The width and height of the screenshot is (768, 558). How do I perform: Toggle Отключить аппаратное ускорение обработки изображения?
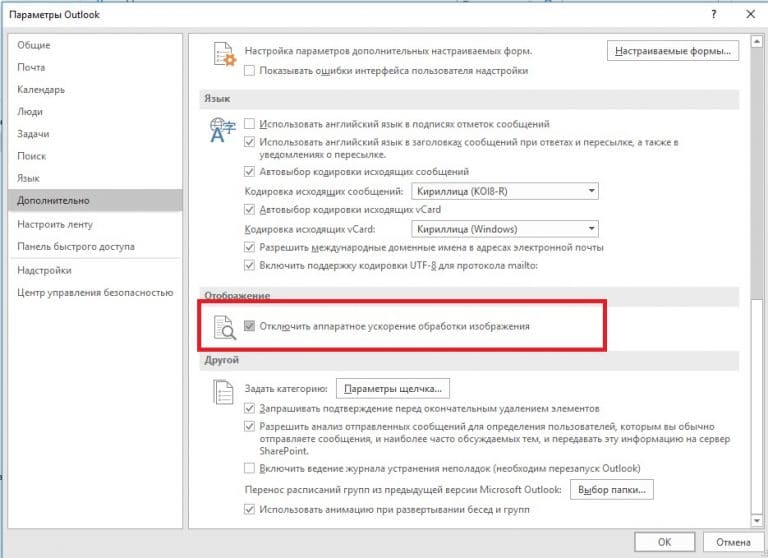250,326
